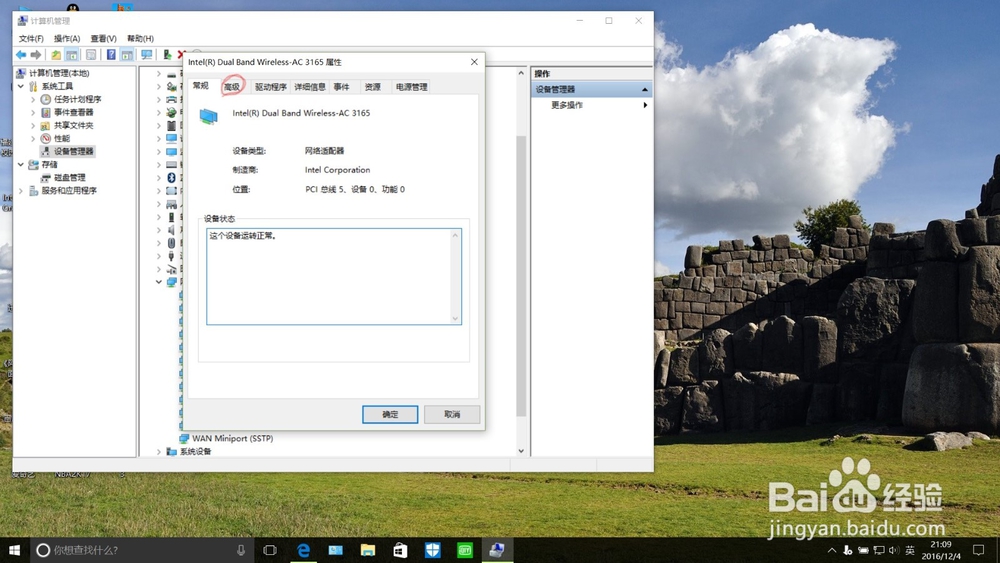The width and height of the screenshot is (1000, 563).
Task: Click the Up one level folder icon
Action: [x=56, y=55]
